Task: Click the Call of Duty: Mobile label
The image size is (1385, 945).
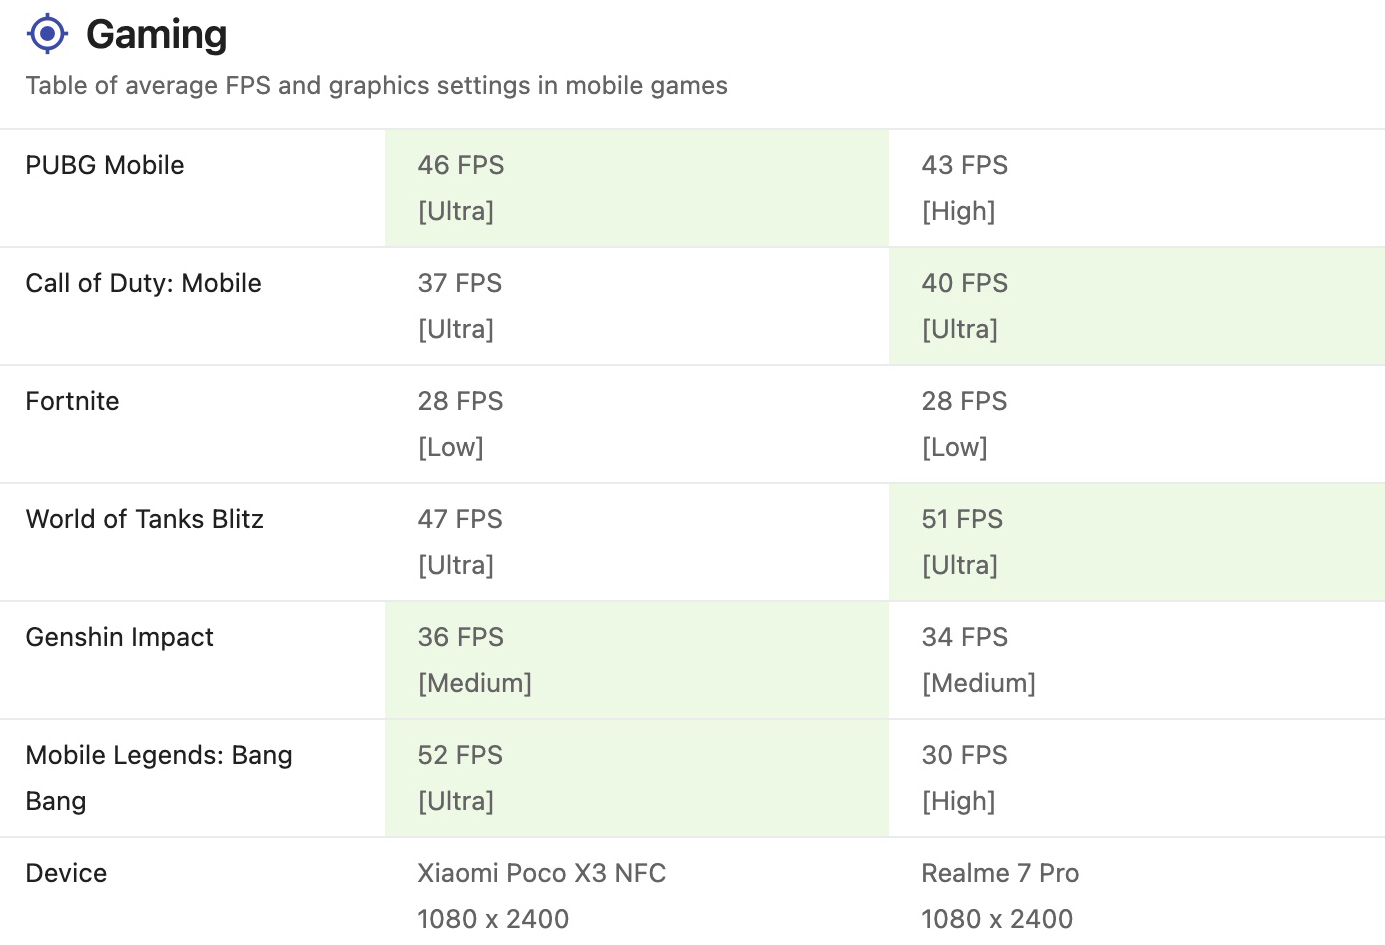Action: (x=143, y=283)
